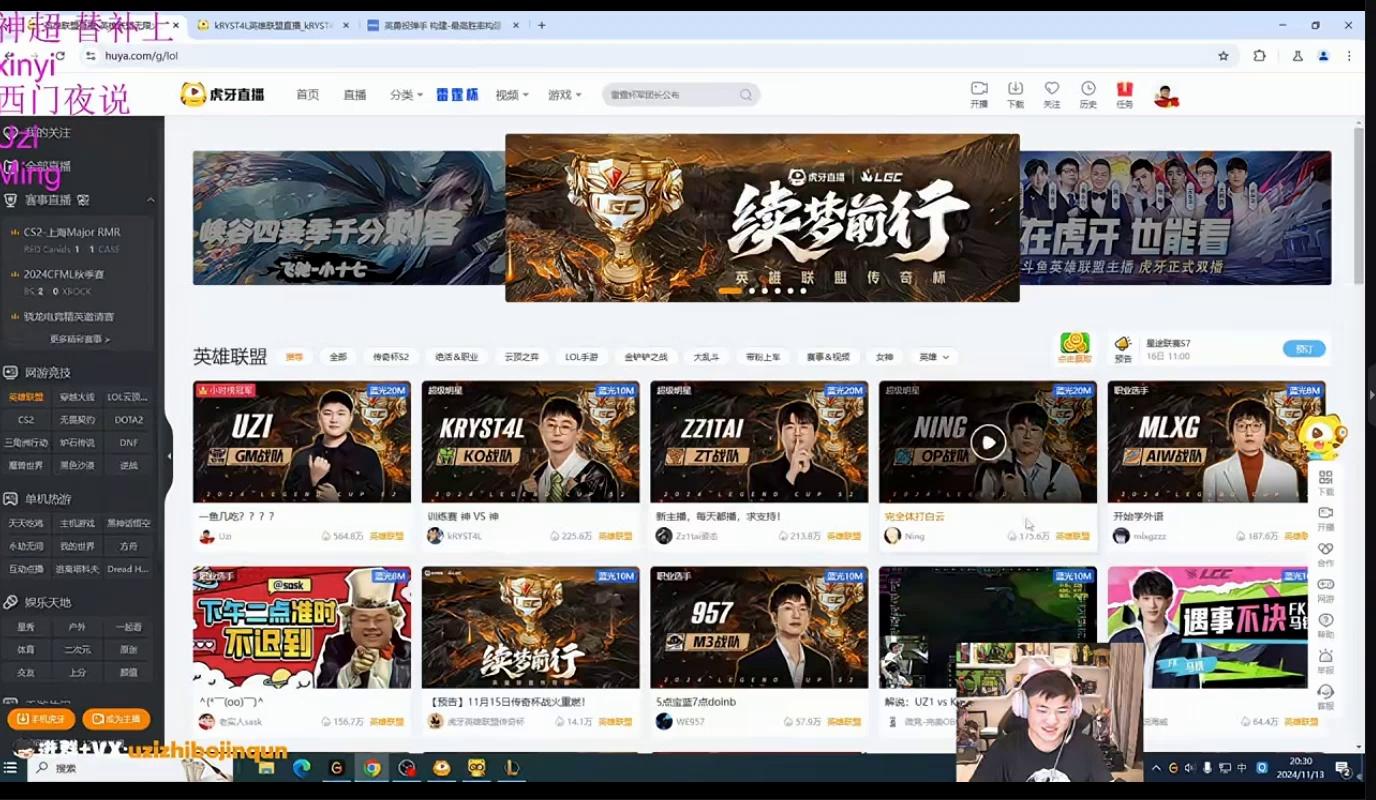Click the play button on Ning's stream
Viewport: 1376px width, 800px height.
988,442
